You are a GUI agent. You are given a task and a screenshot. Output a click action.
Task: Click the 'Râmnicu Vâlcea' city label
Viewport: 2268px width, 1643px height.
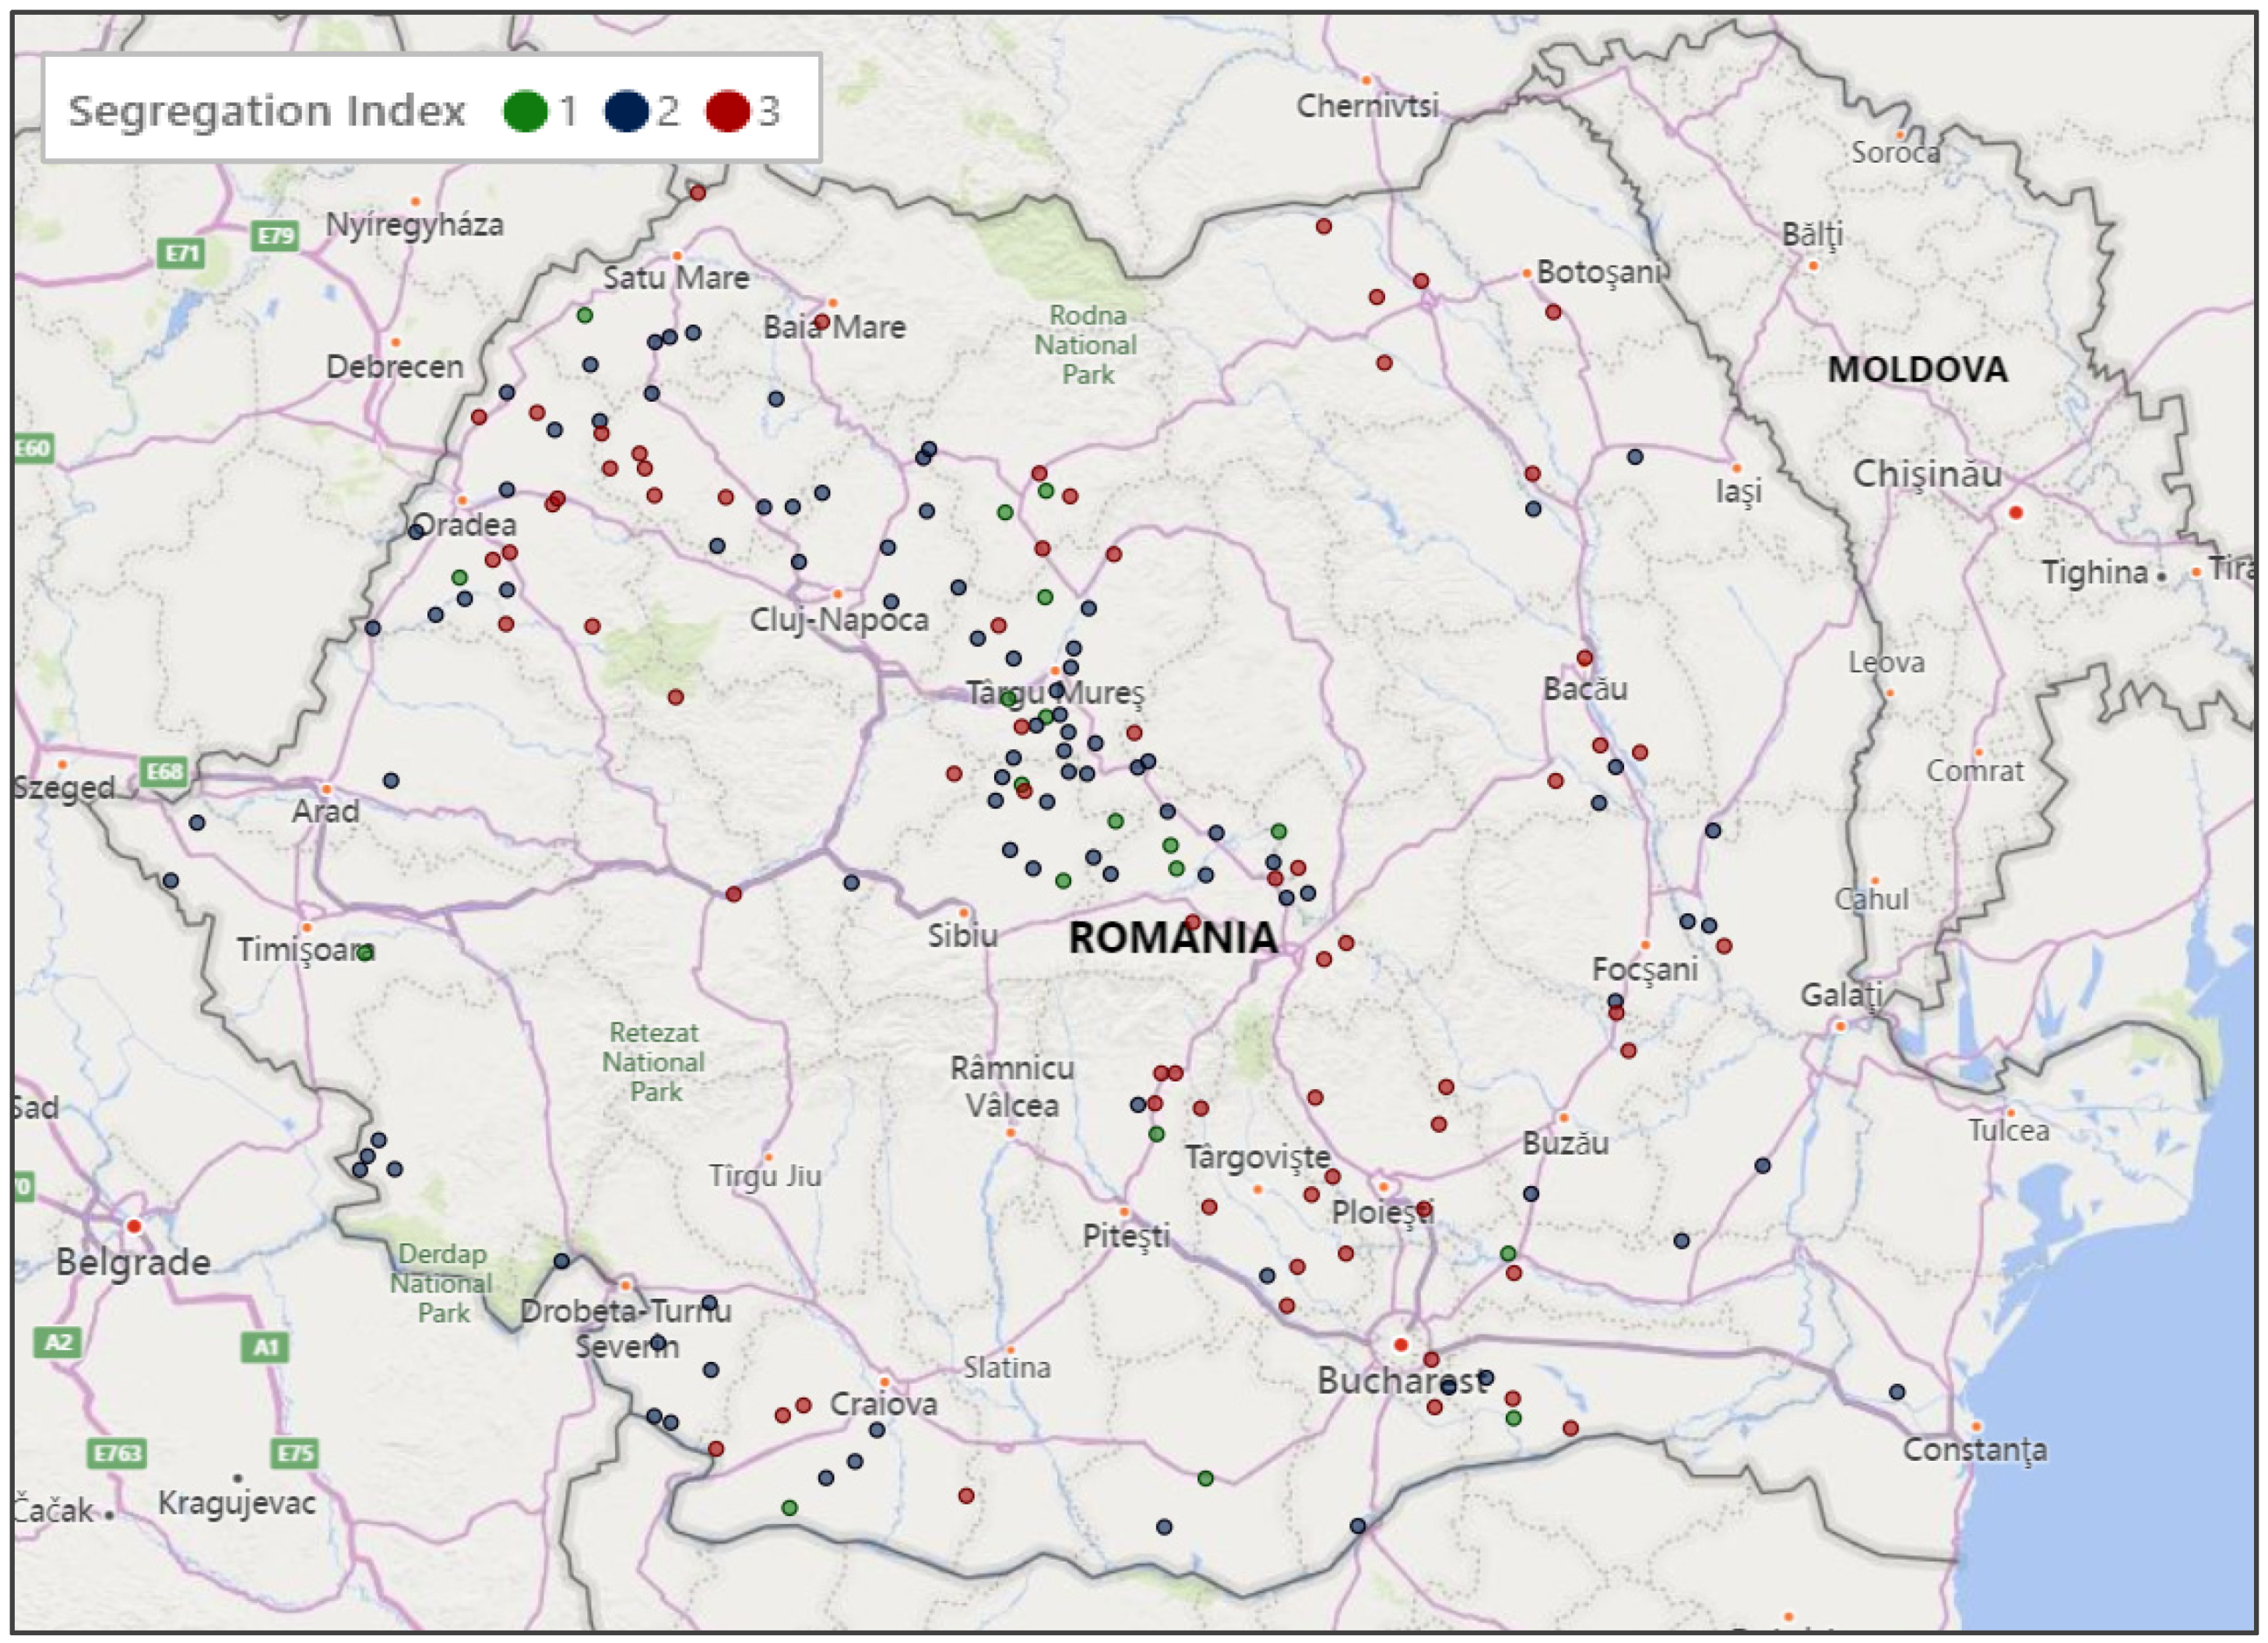tap(1012, 1086)
